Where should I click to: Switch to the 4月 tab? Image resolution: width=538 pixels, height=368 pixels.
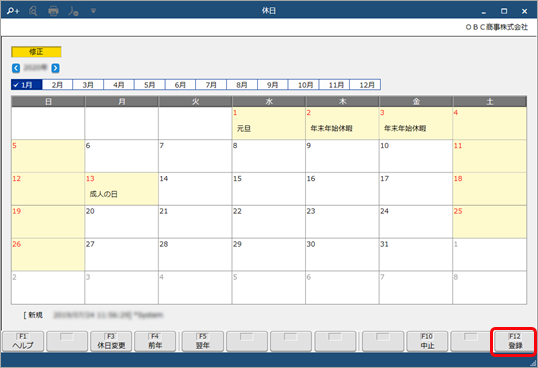pos(119,85)
